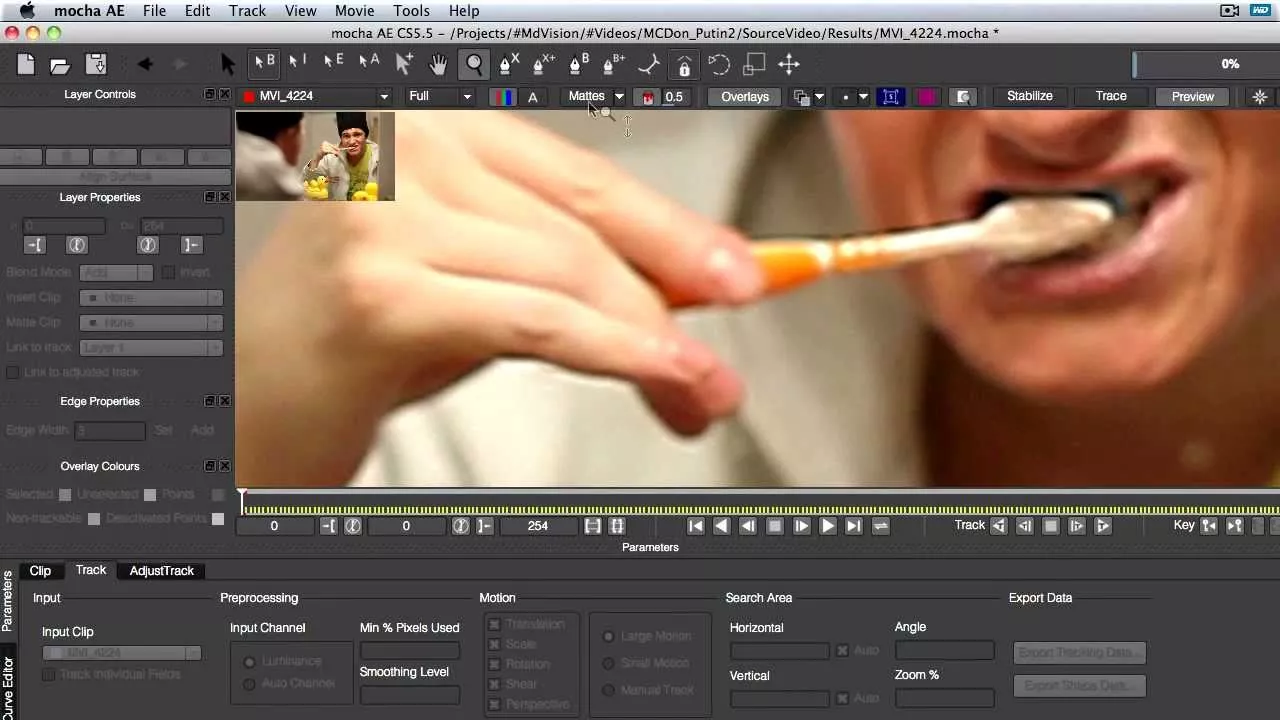This screenshot has height=720, width=1280.
Task: Select the Create X-Spline Layer pen tool
Action: click(509, 65)
